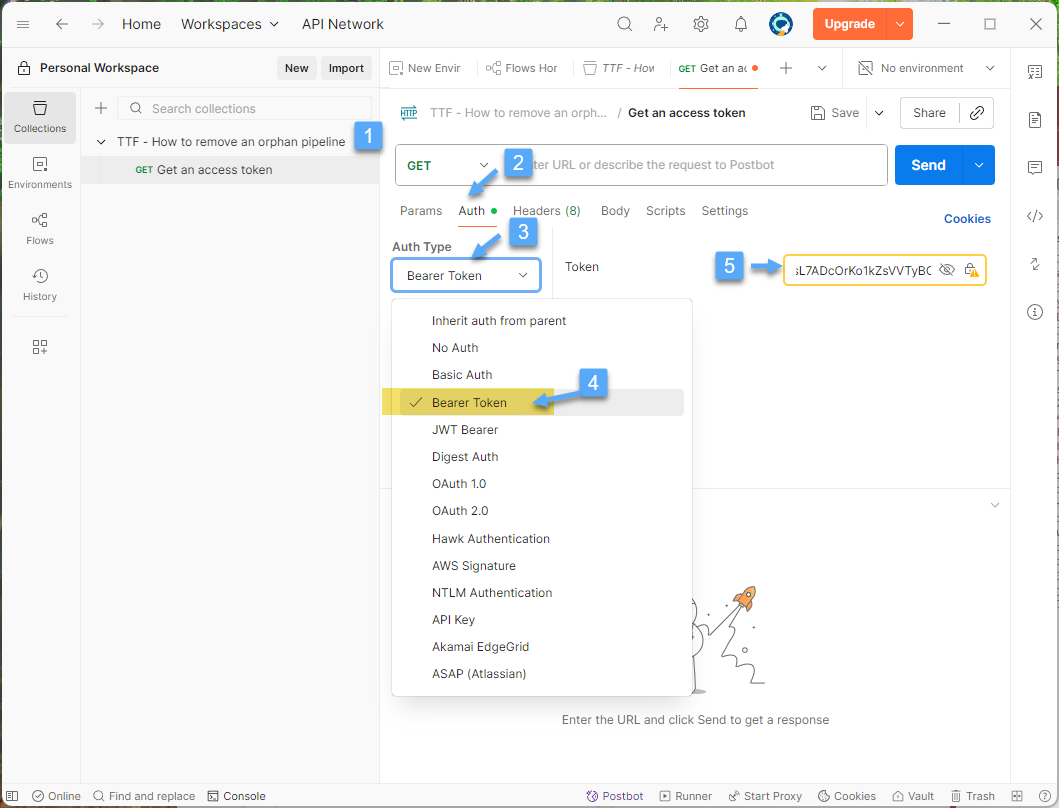Open the documentation icon in right sidebar
The width and height of the screenshot is (1059, 808).
tap(1035, 120)
